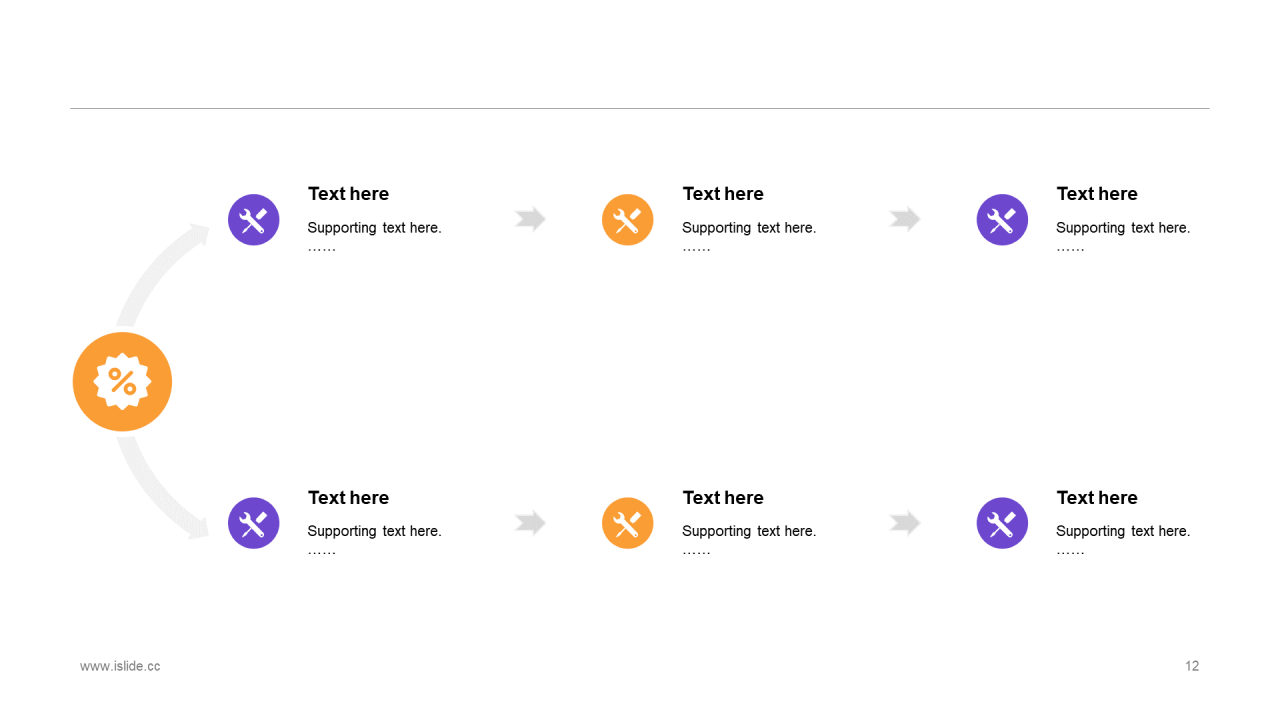Select the top-left purple tools icon
Viewport: 1280px width, 720px height.
pyautogui.click(x=254, y=219)
